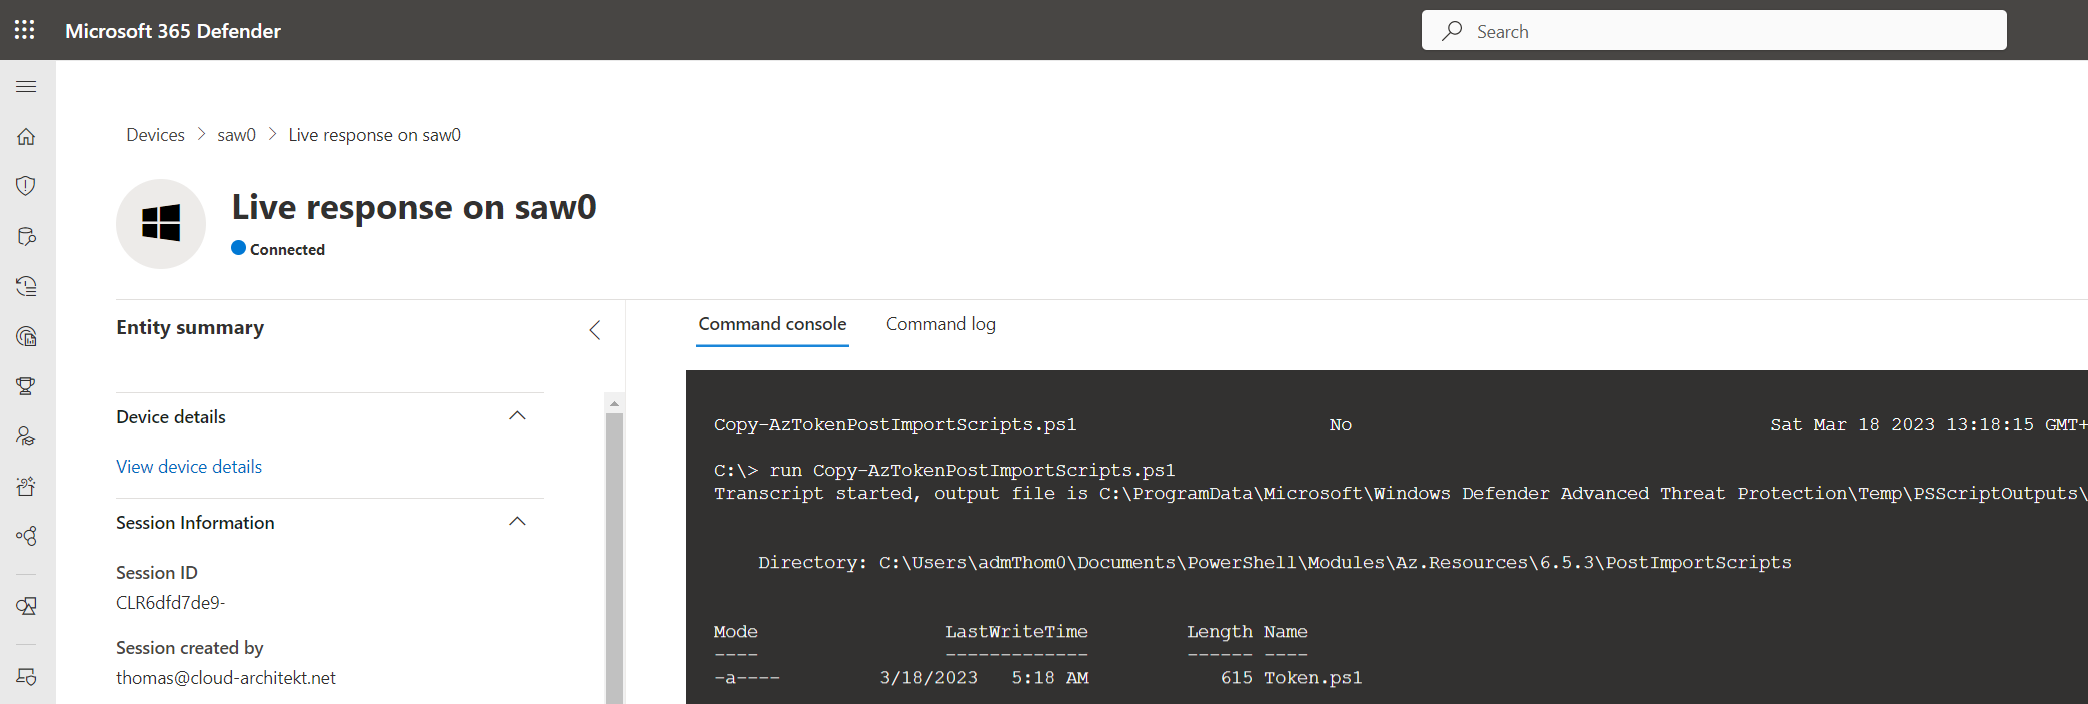Click file length value 615
Screen dimensions: 2088x704
(x=1237, y=678)
